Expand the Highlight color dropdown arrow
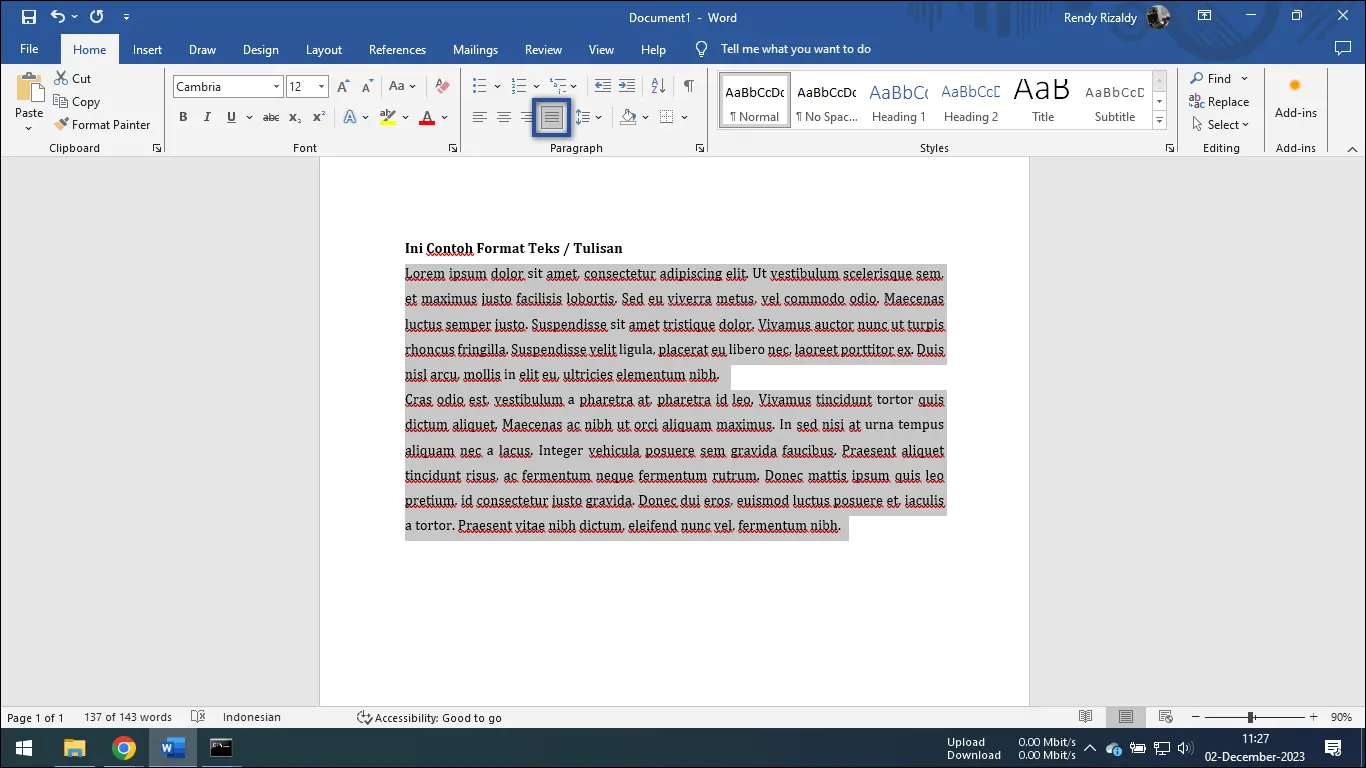The width and height of the screenshot is (1366, 768). [x=404, y=117]
